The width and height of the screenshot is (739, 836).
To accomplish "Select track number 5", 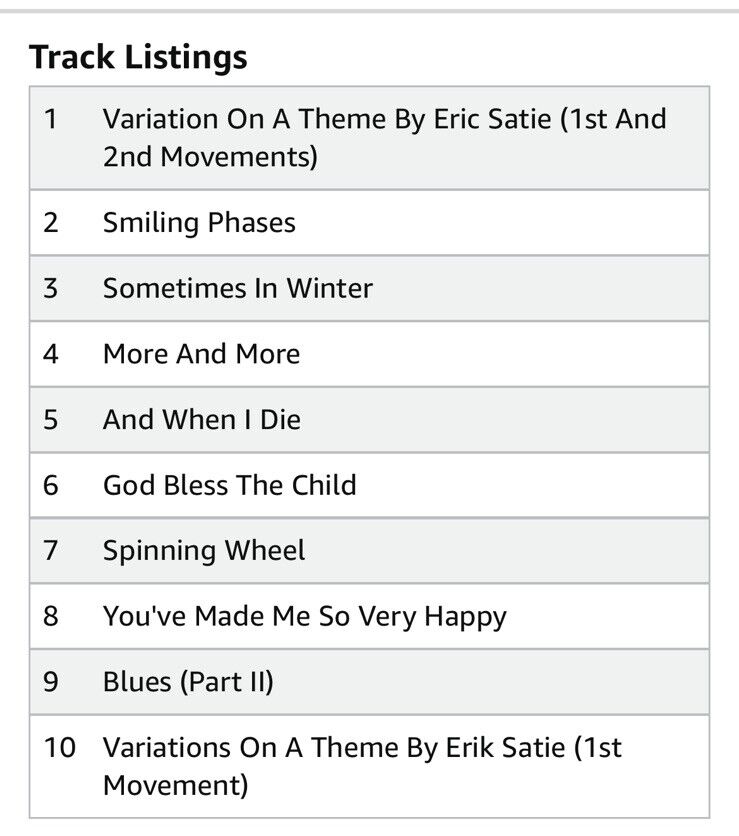I will [51, 419].
